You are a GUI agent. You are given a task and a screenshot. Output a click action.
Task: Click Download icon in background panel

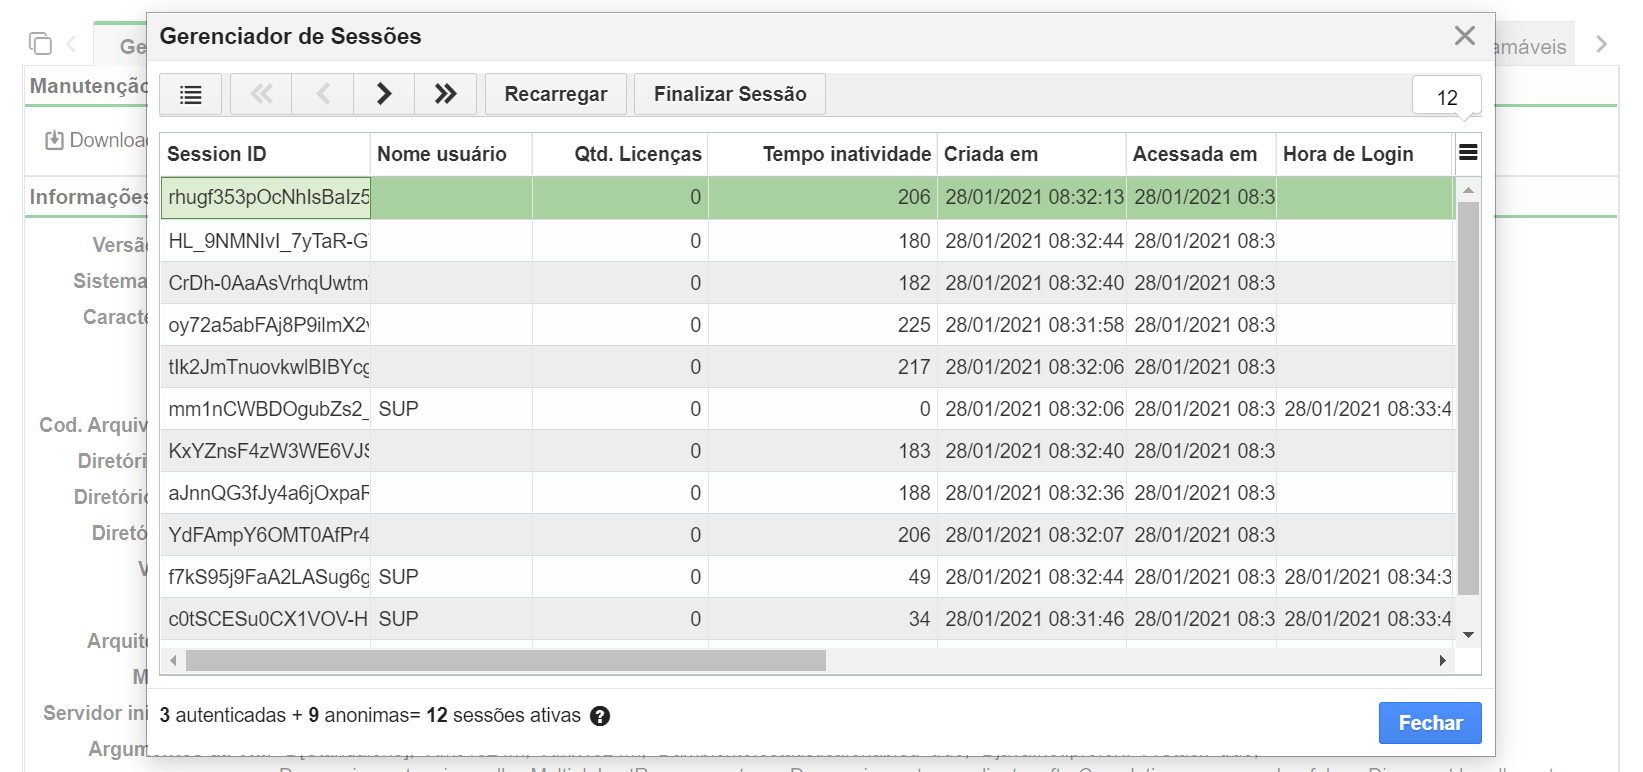[54, 140]
